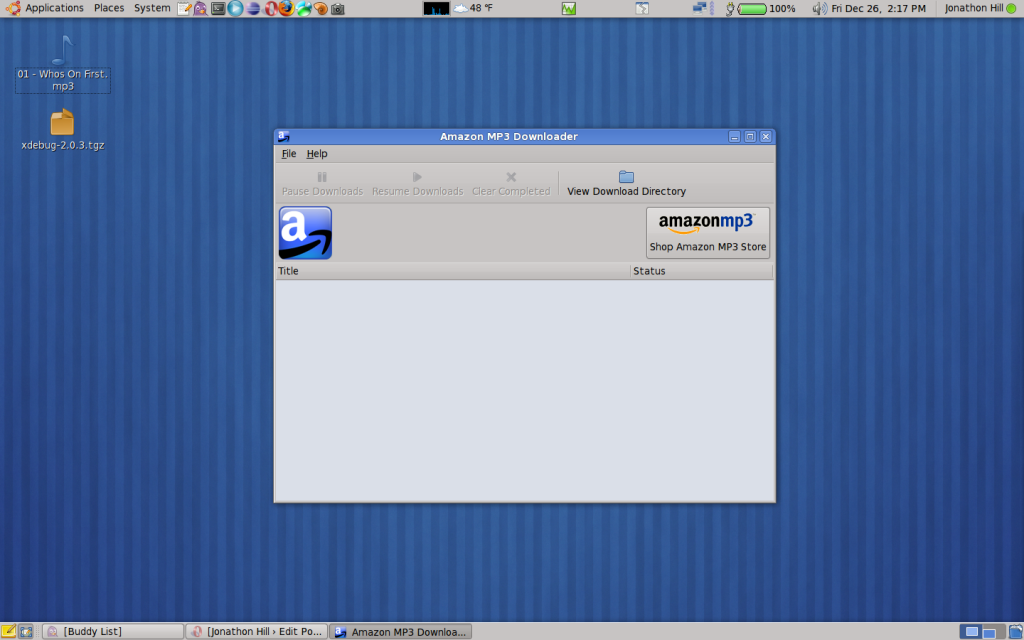
Task: Click the blue media player launcher icon
Action: point(235,8)
